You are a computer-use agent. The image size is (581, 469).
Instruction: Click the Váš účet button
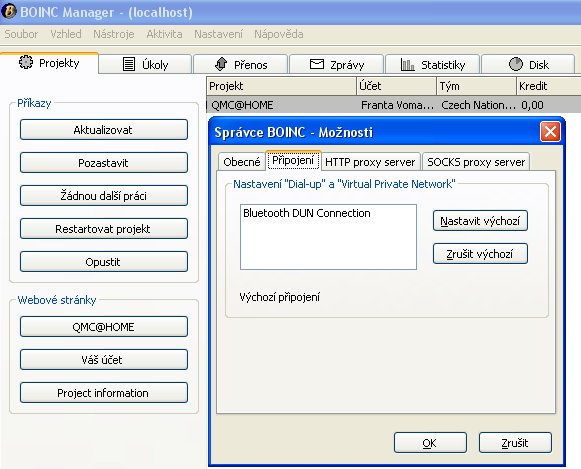104,360
